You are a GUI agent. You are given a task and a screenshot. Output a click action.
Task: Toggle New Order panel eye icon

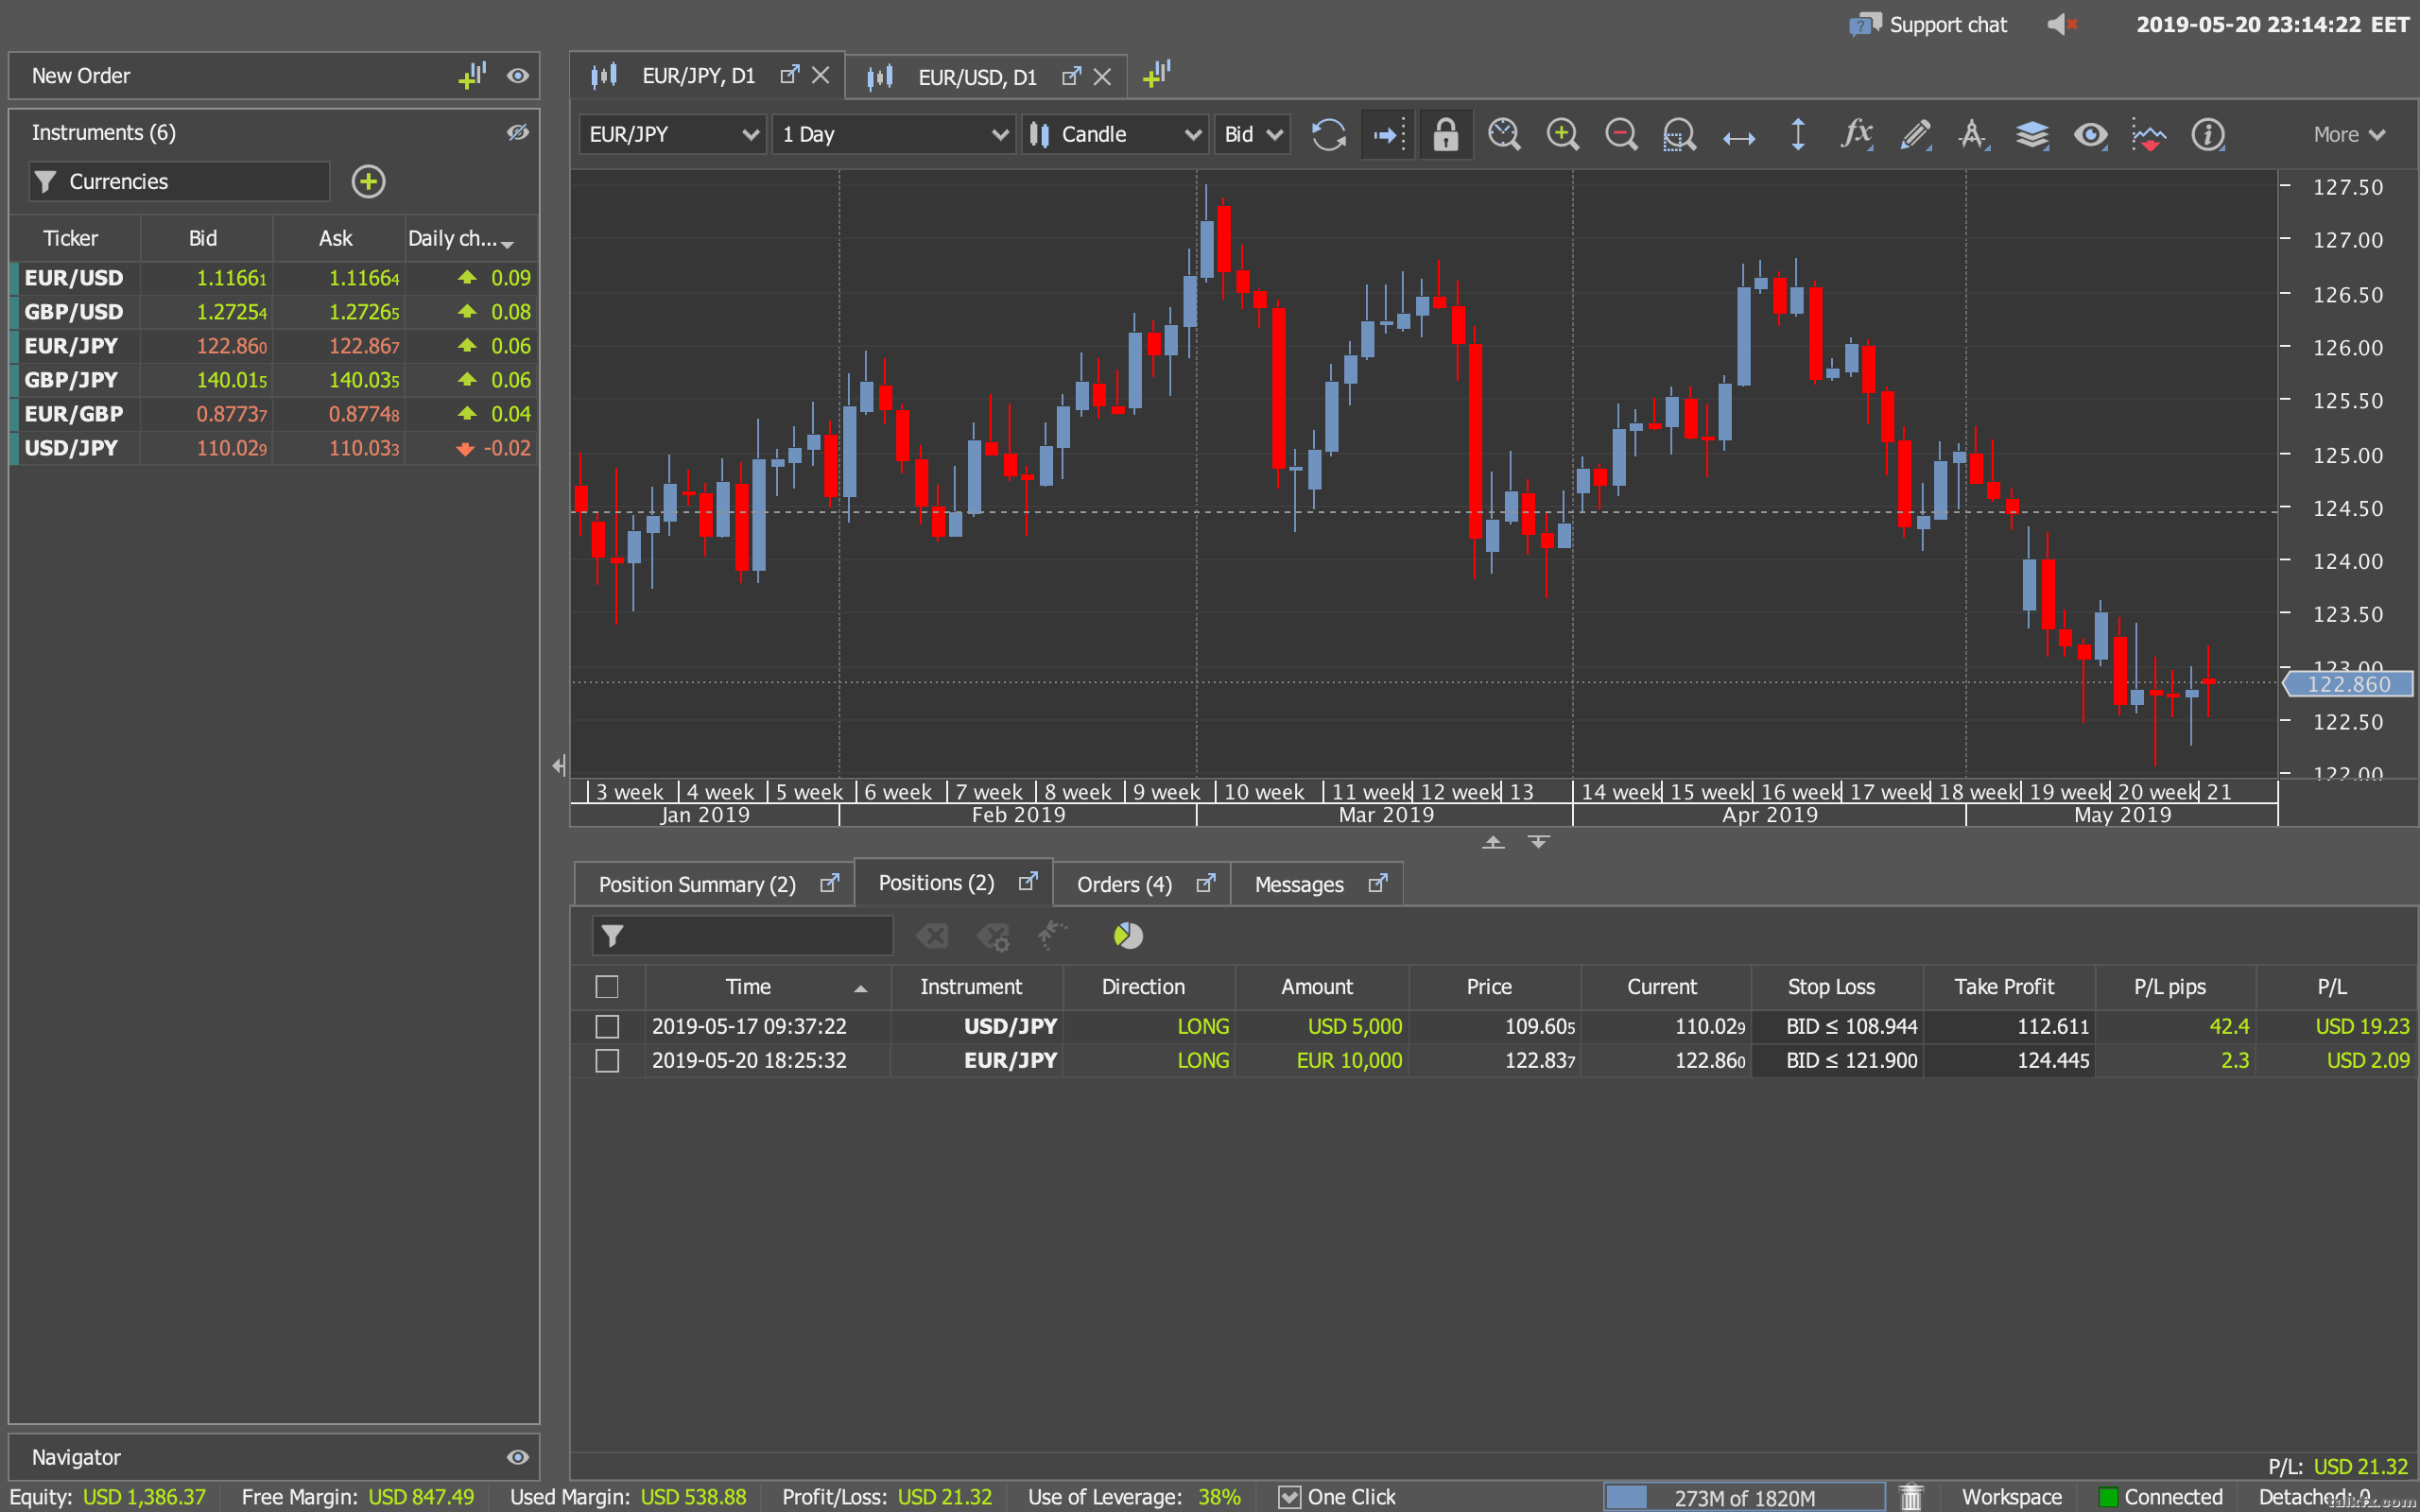click(x=517, y=75)
